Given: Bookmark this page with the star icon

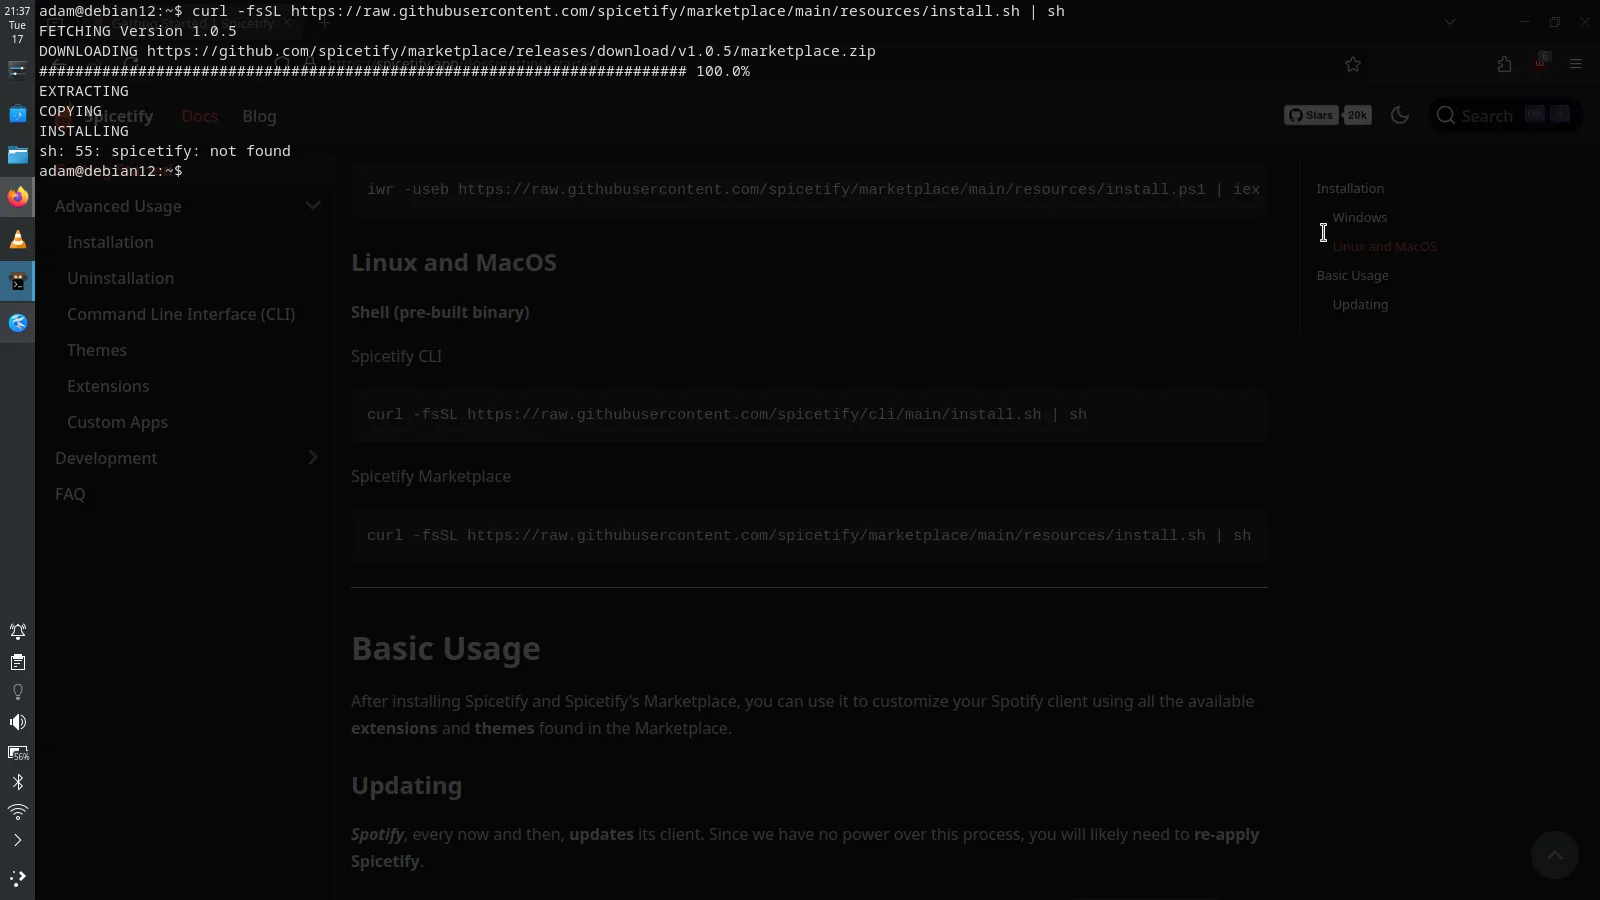Looking at the screenshot, I should pyautogui.click(x=1353, y=64).
